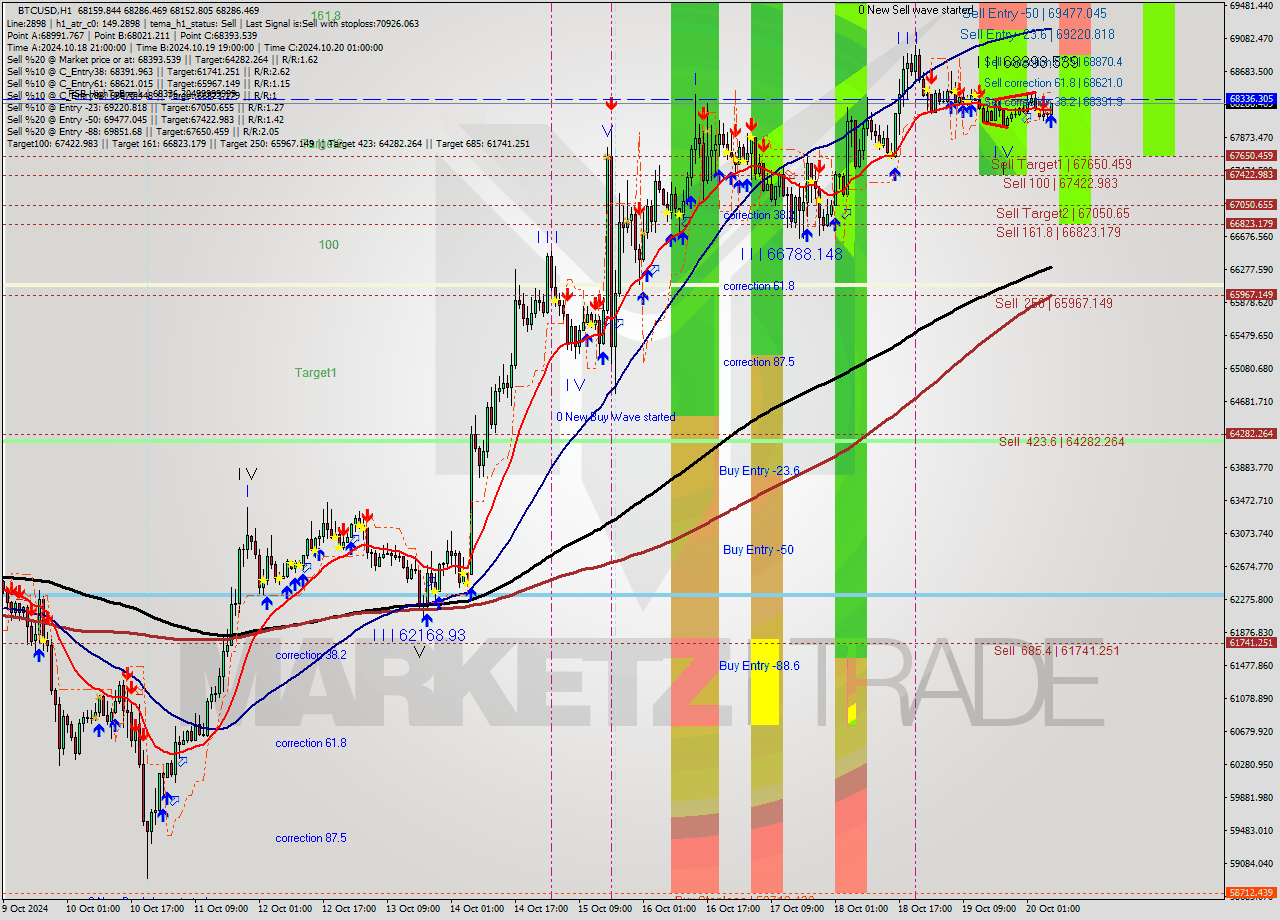This screenshot has height=920, width=1280.
Task: Select the 'Sell 685.4 | 61741.251' label
Action: point(1056,651)
